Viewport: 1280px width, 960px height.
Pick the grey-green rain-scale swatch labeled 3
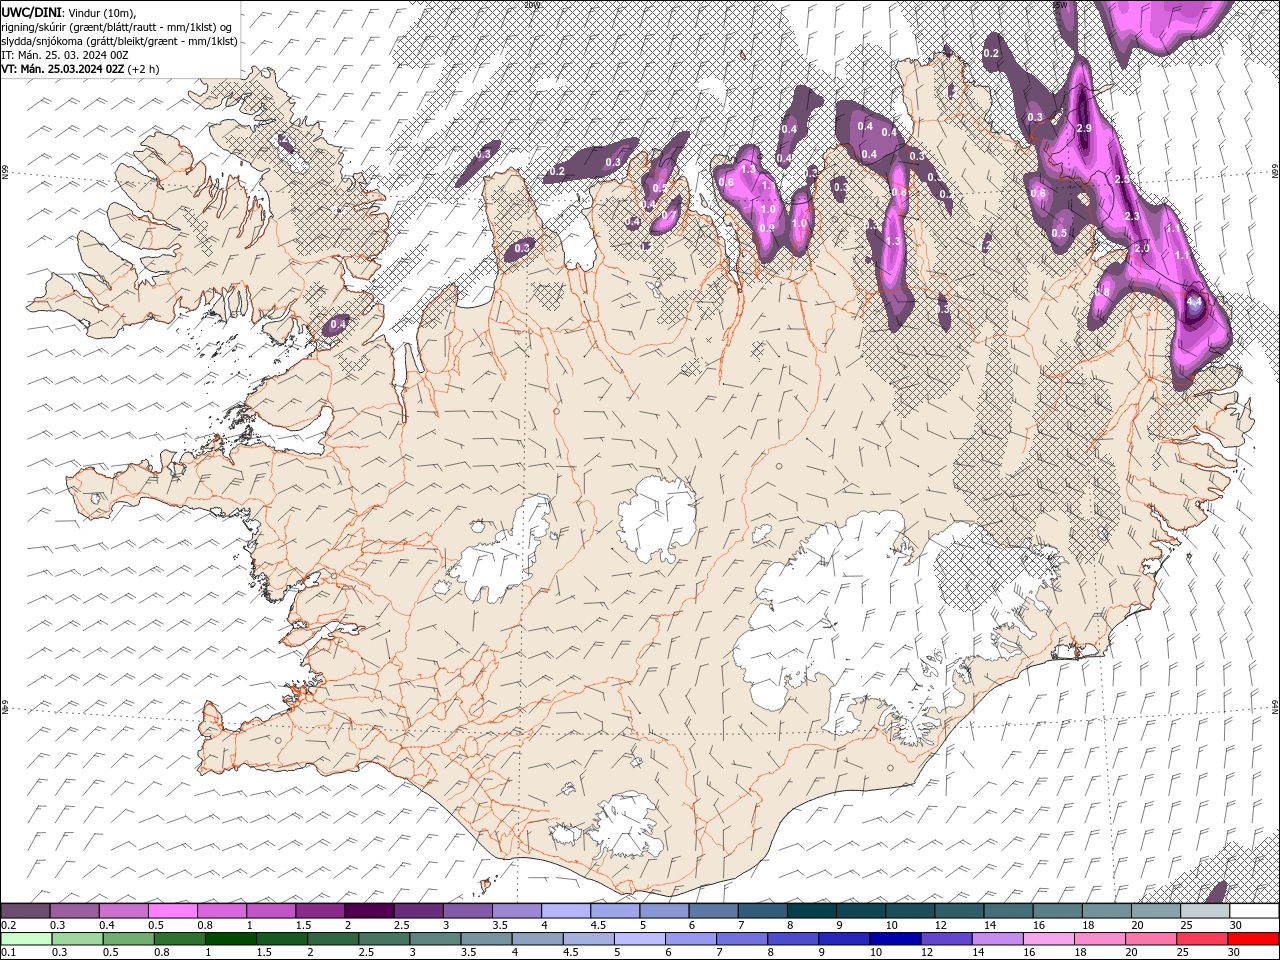coord(435,939)
